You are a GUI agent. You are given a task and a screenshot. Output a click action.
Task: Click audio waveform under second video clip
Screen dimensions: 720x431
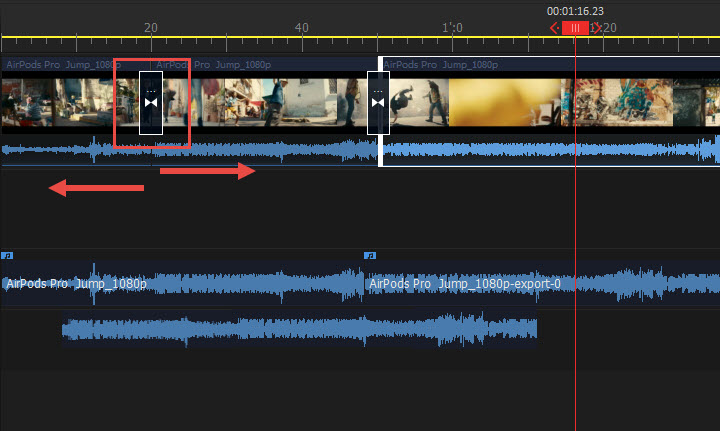[265, 150]
